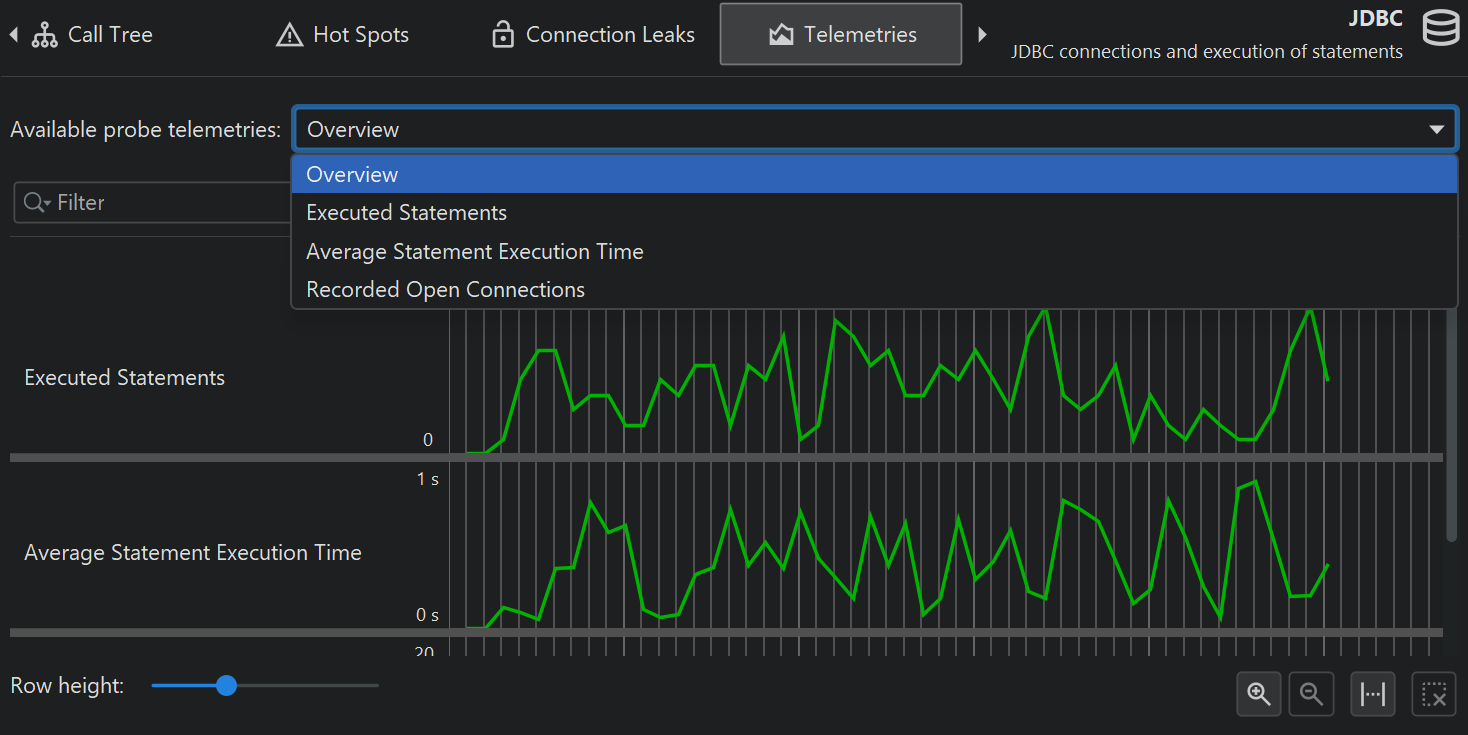Image resolution: width=1468 pixels, height=735 pixels.
Task: Select Average Statement Execution Time dropdown option
Action: [x=474, y=252]
